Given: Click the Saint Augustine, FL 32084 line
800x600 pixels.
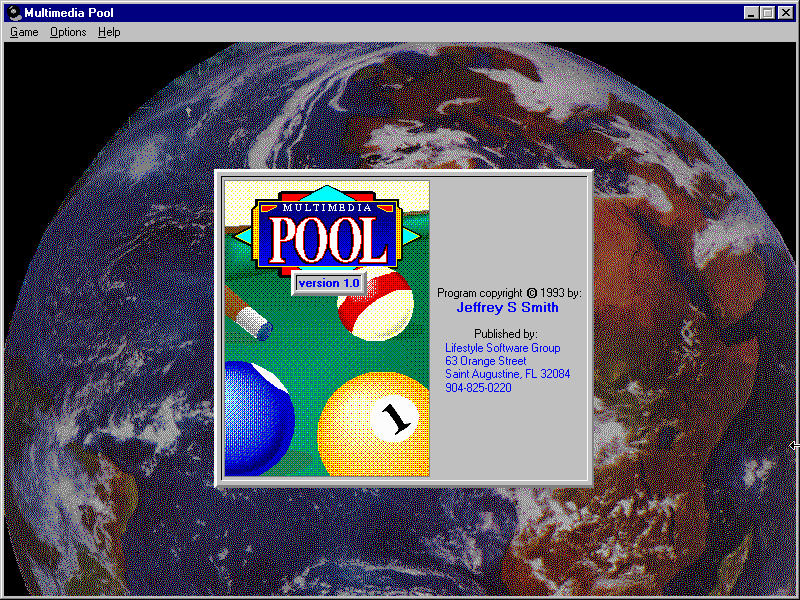Looking at the screenshot, I should pos(507,374).
